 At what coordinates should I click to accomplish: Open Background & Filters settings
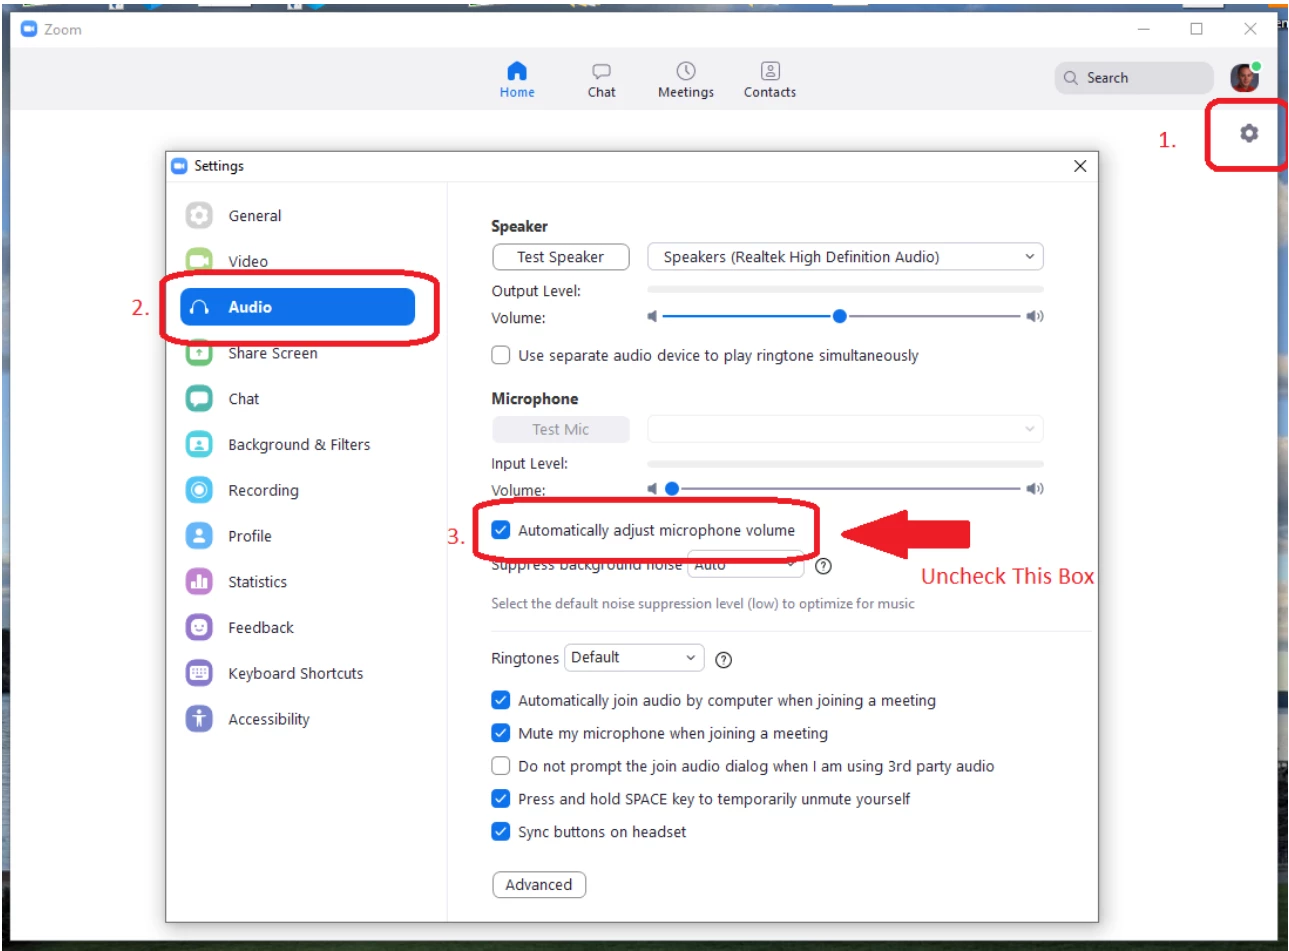[x=298, y=445]
